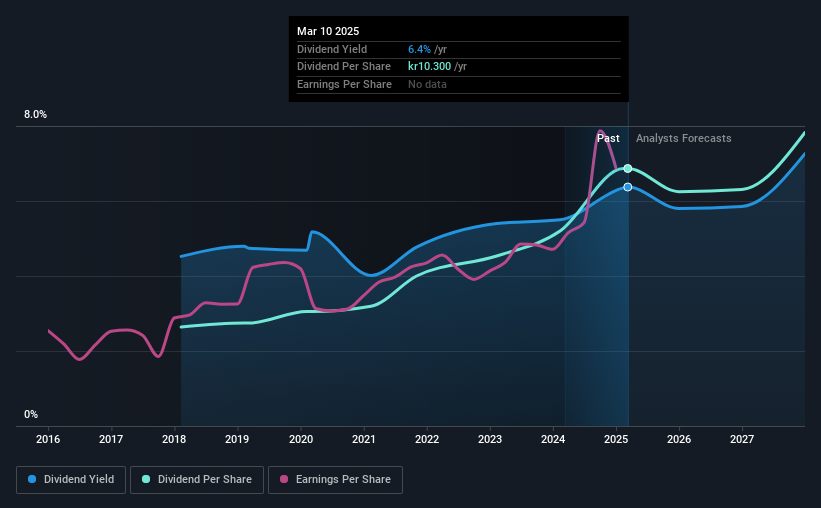821x508 pixels.
Task: Click the 2024 x-axis label
Action: tap(553, 439)
